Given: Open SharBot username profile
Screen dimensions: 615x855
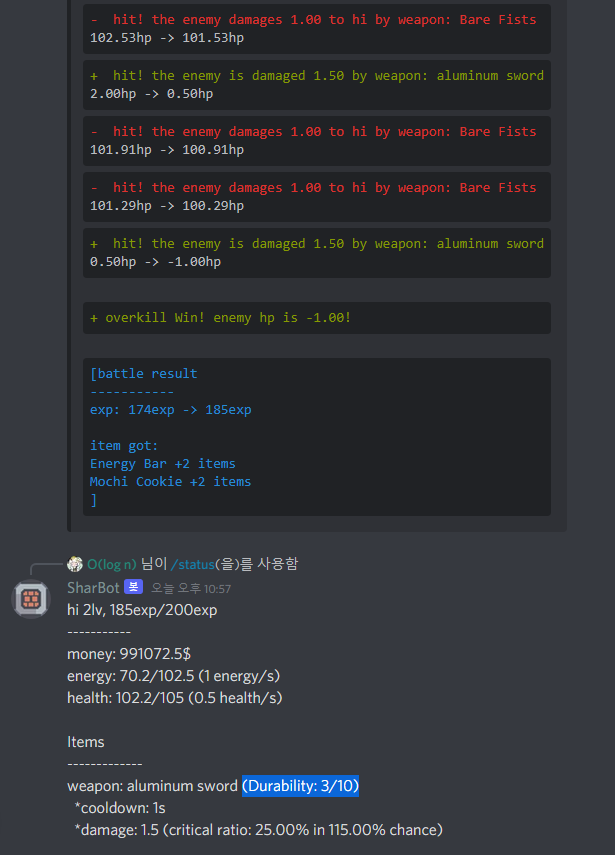Looking at the screenshot, I should 93,587.
